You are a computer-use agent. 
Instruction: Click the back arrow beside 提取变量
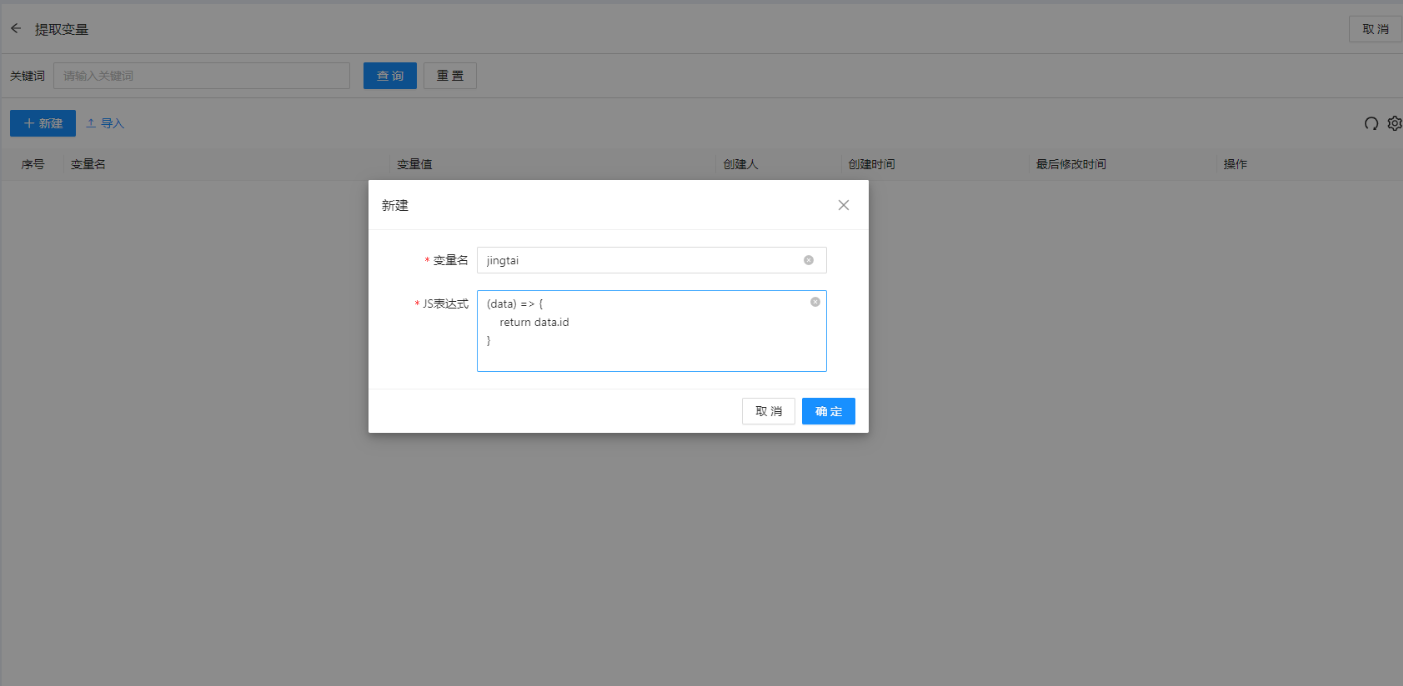(15, 29)
